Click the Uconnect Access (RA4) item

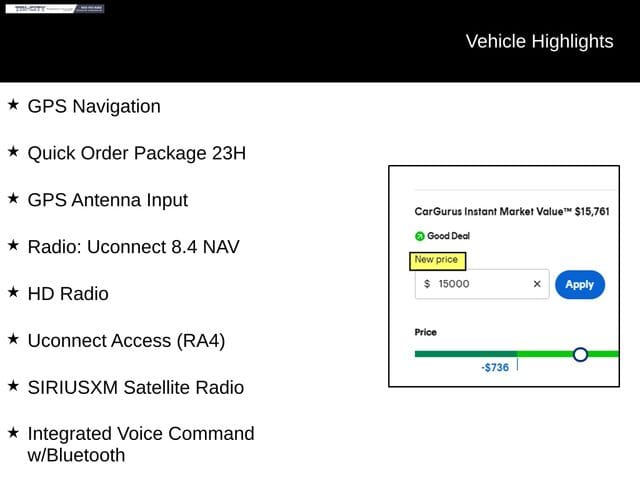(x=126, y=340)
